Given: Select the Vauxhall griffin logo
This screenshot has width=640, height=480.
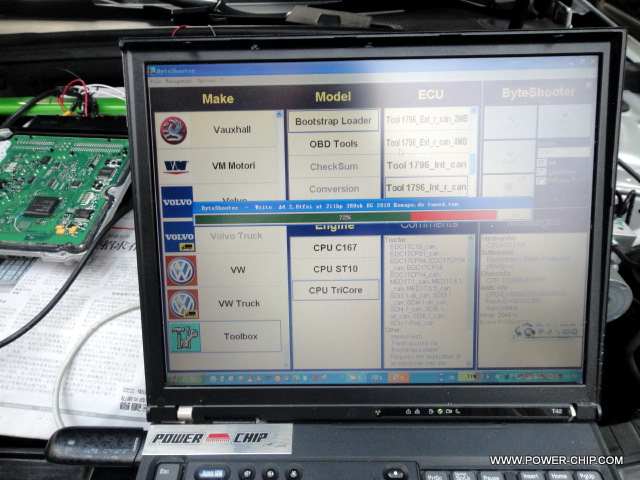Looking at the screenshot, I should pyautogui.click(x=173, y=131).
